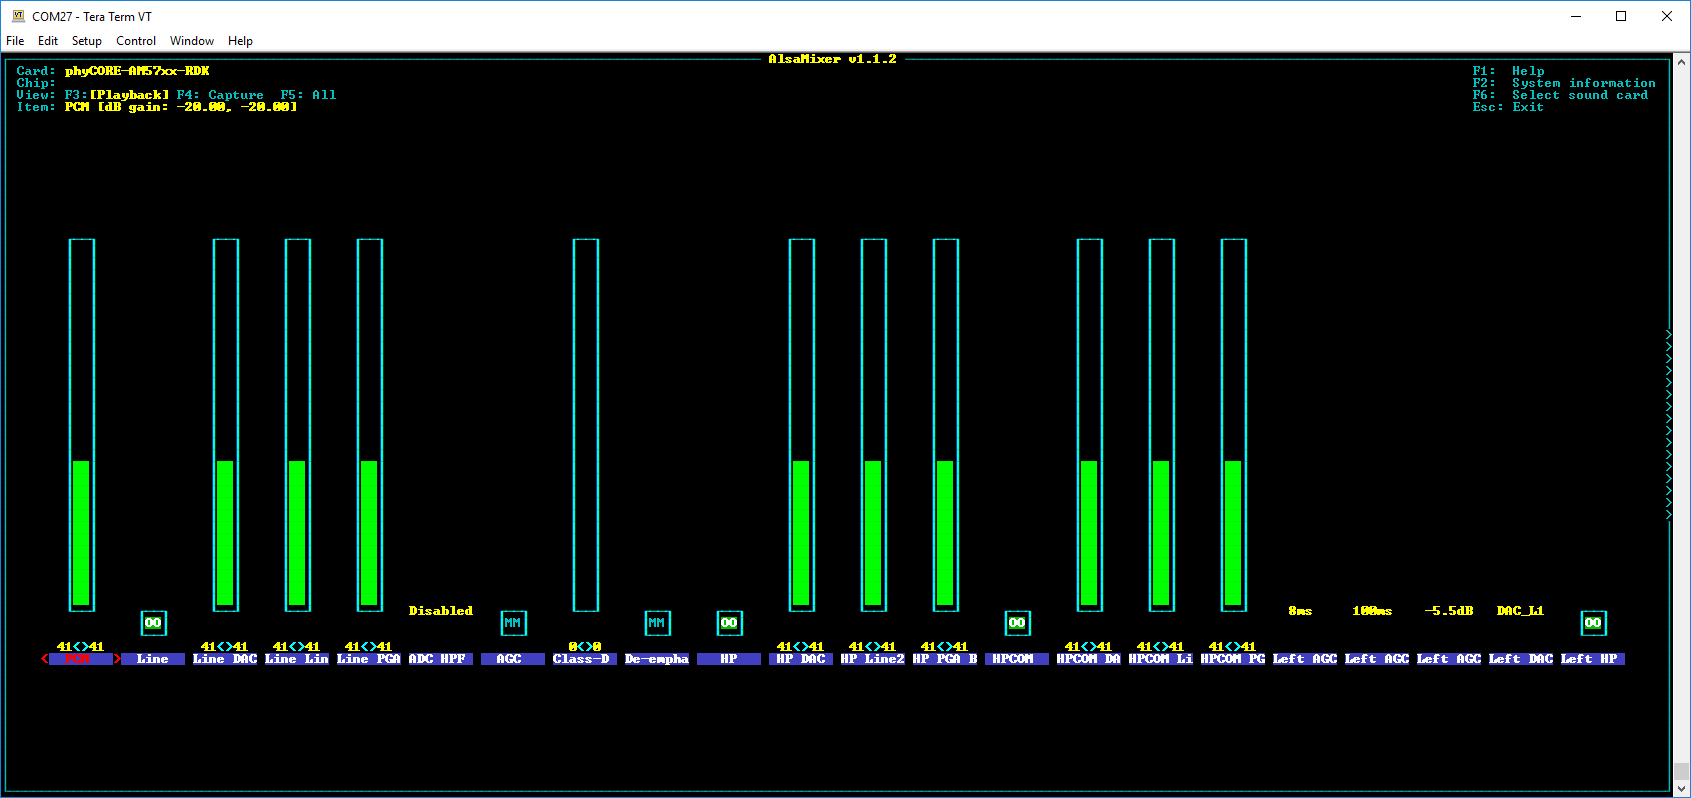Screen dimensions: 1691x798
Task: Click the HPCOM DA volume bar
Action: tap(1090, 425)
